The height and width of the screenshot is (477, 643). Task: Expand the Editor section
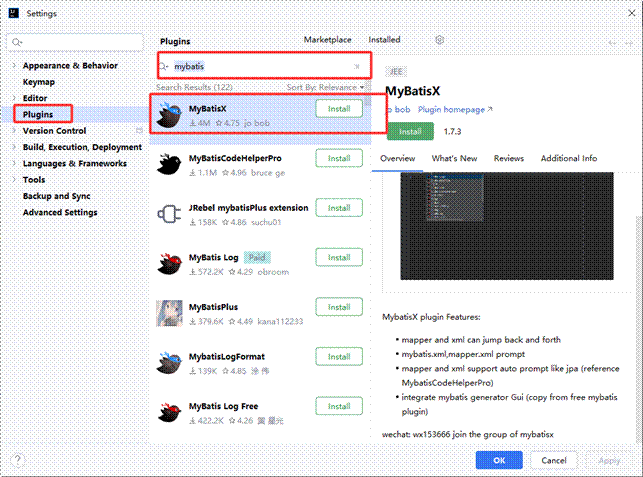[14, 98]
